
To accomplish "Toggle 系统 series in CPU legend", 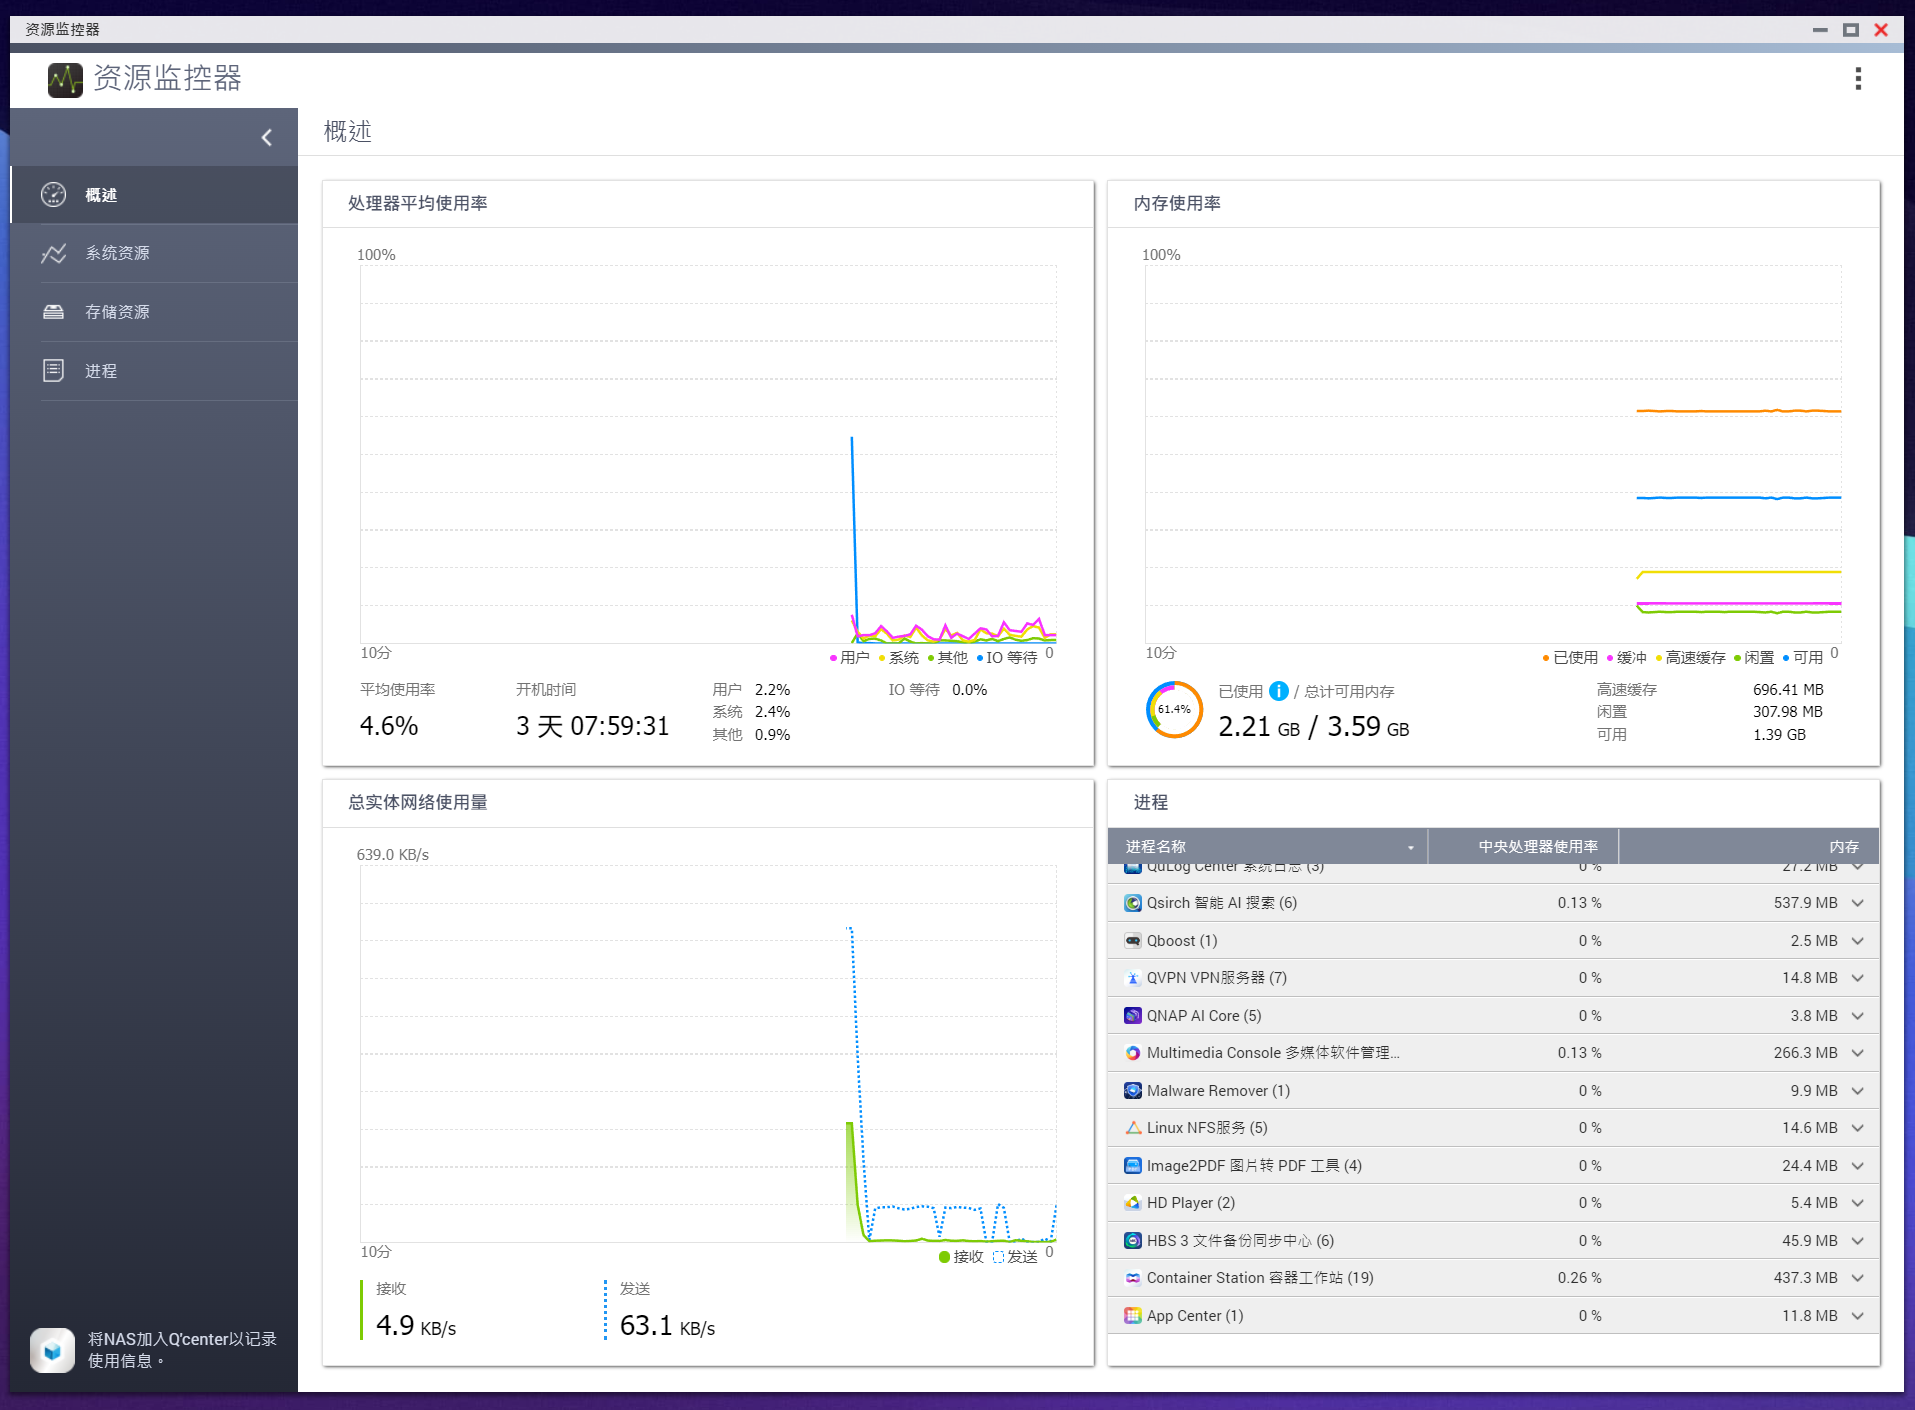I will tap(898, 658).
